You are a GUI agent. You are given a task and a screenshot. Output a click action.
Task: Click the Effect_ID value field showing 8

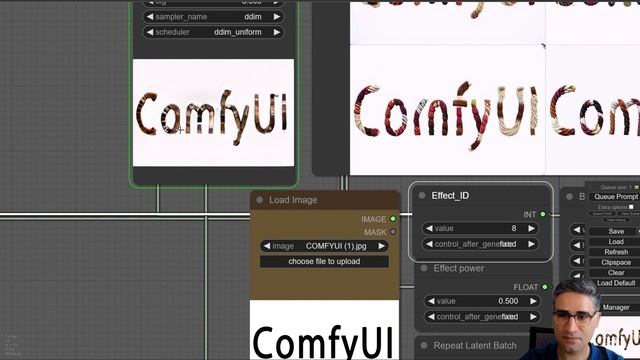(480, 228)
